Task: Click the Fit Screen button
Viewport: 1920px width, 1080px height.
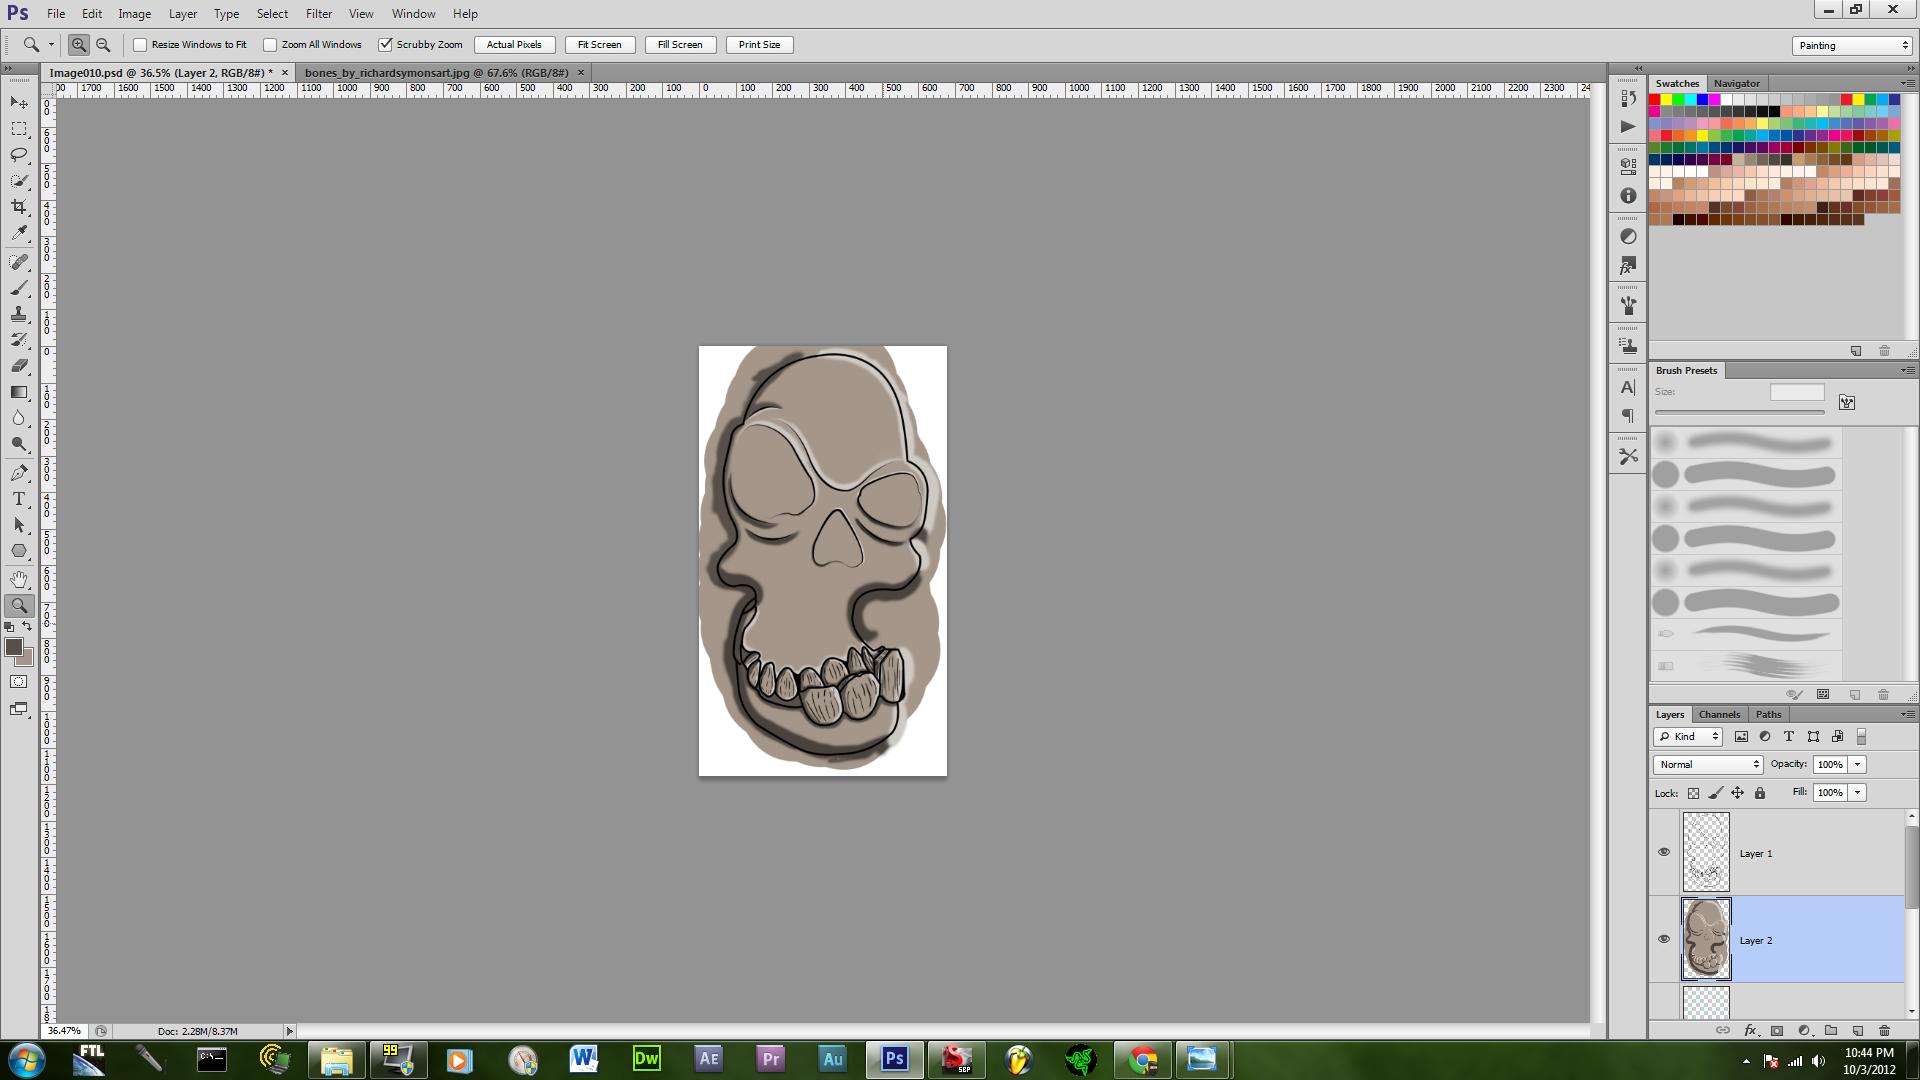Action: (600, 45)
